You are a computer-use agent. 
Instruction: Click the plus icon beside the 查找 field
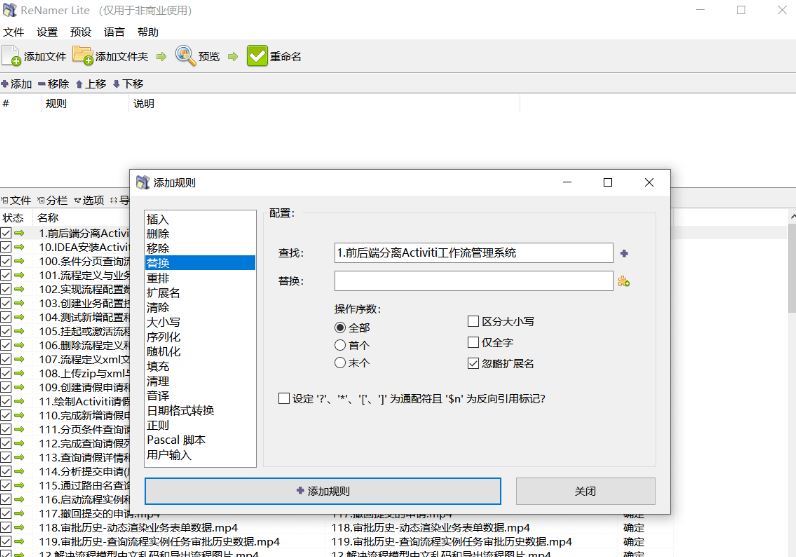pyautogui.click(x=625, y=254)
